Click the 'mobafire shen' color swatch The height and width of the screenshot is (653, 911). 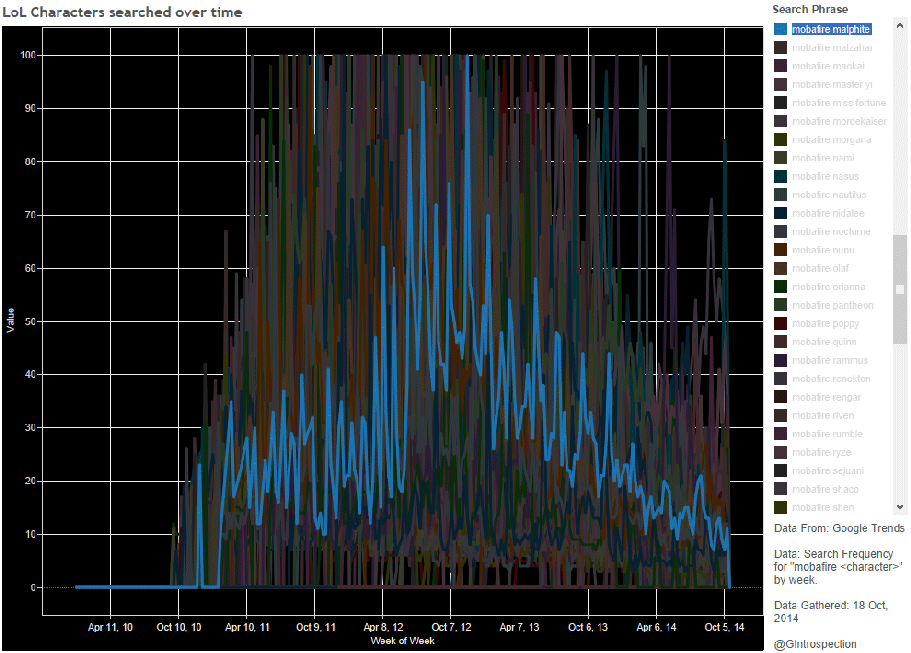tap(780, 508)
